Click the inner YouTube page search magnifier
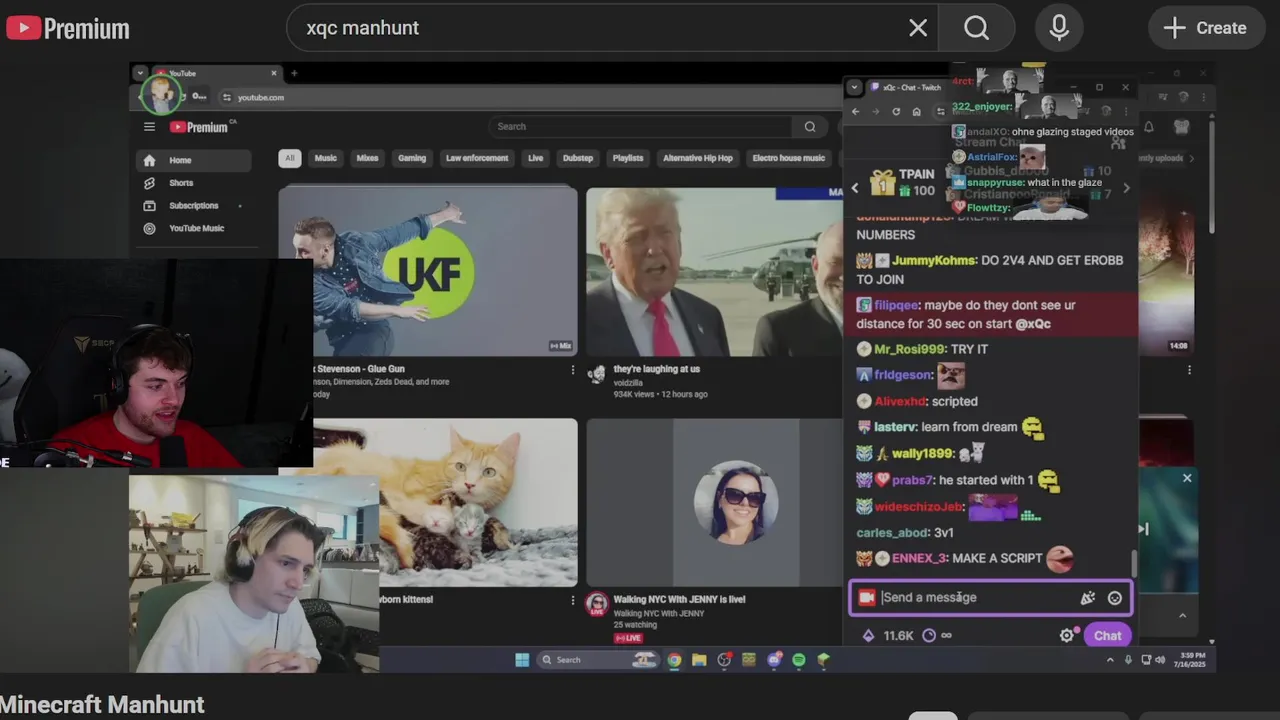 809,126
